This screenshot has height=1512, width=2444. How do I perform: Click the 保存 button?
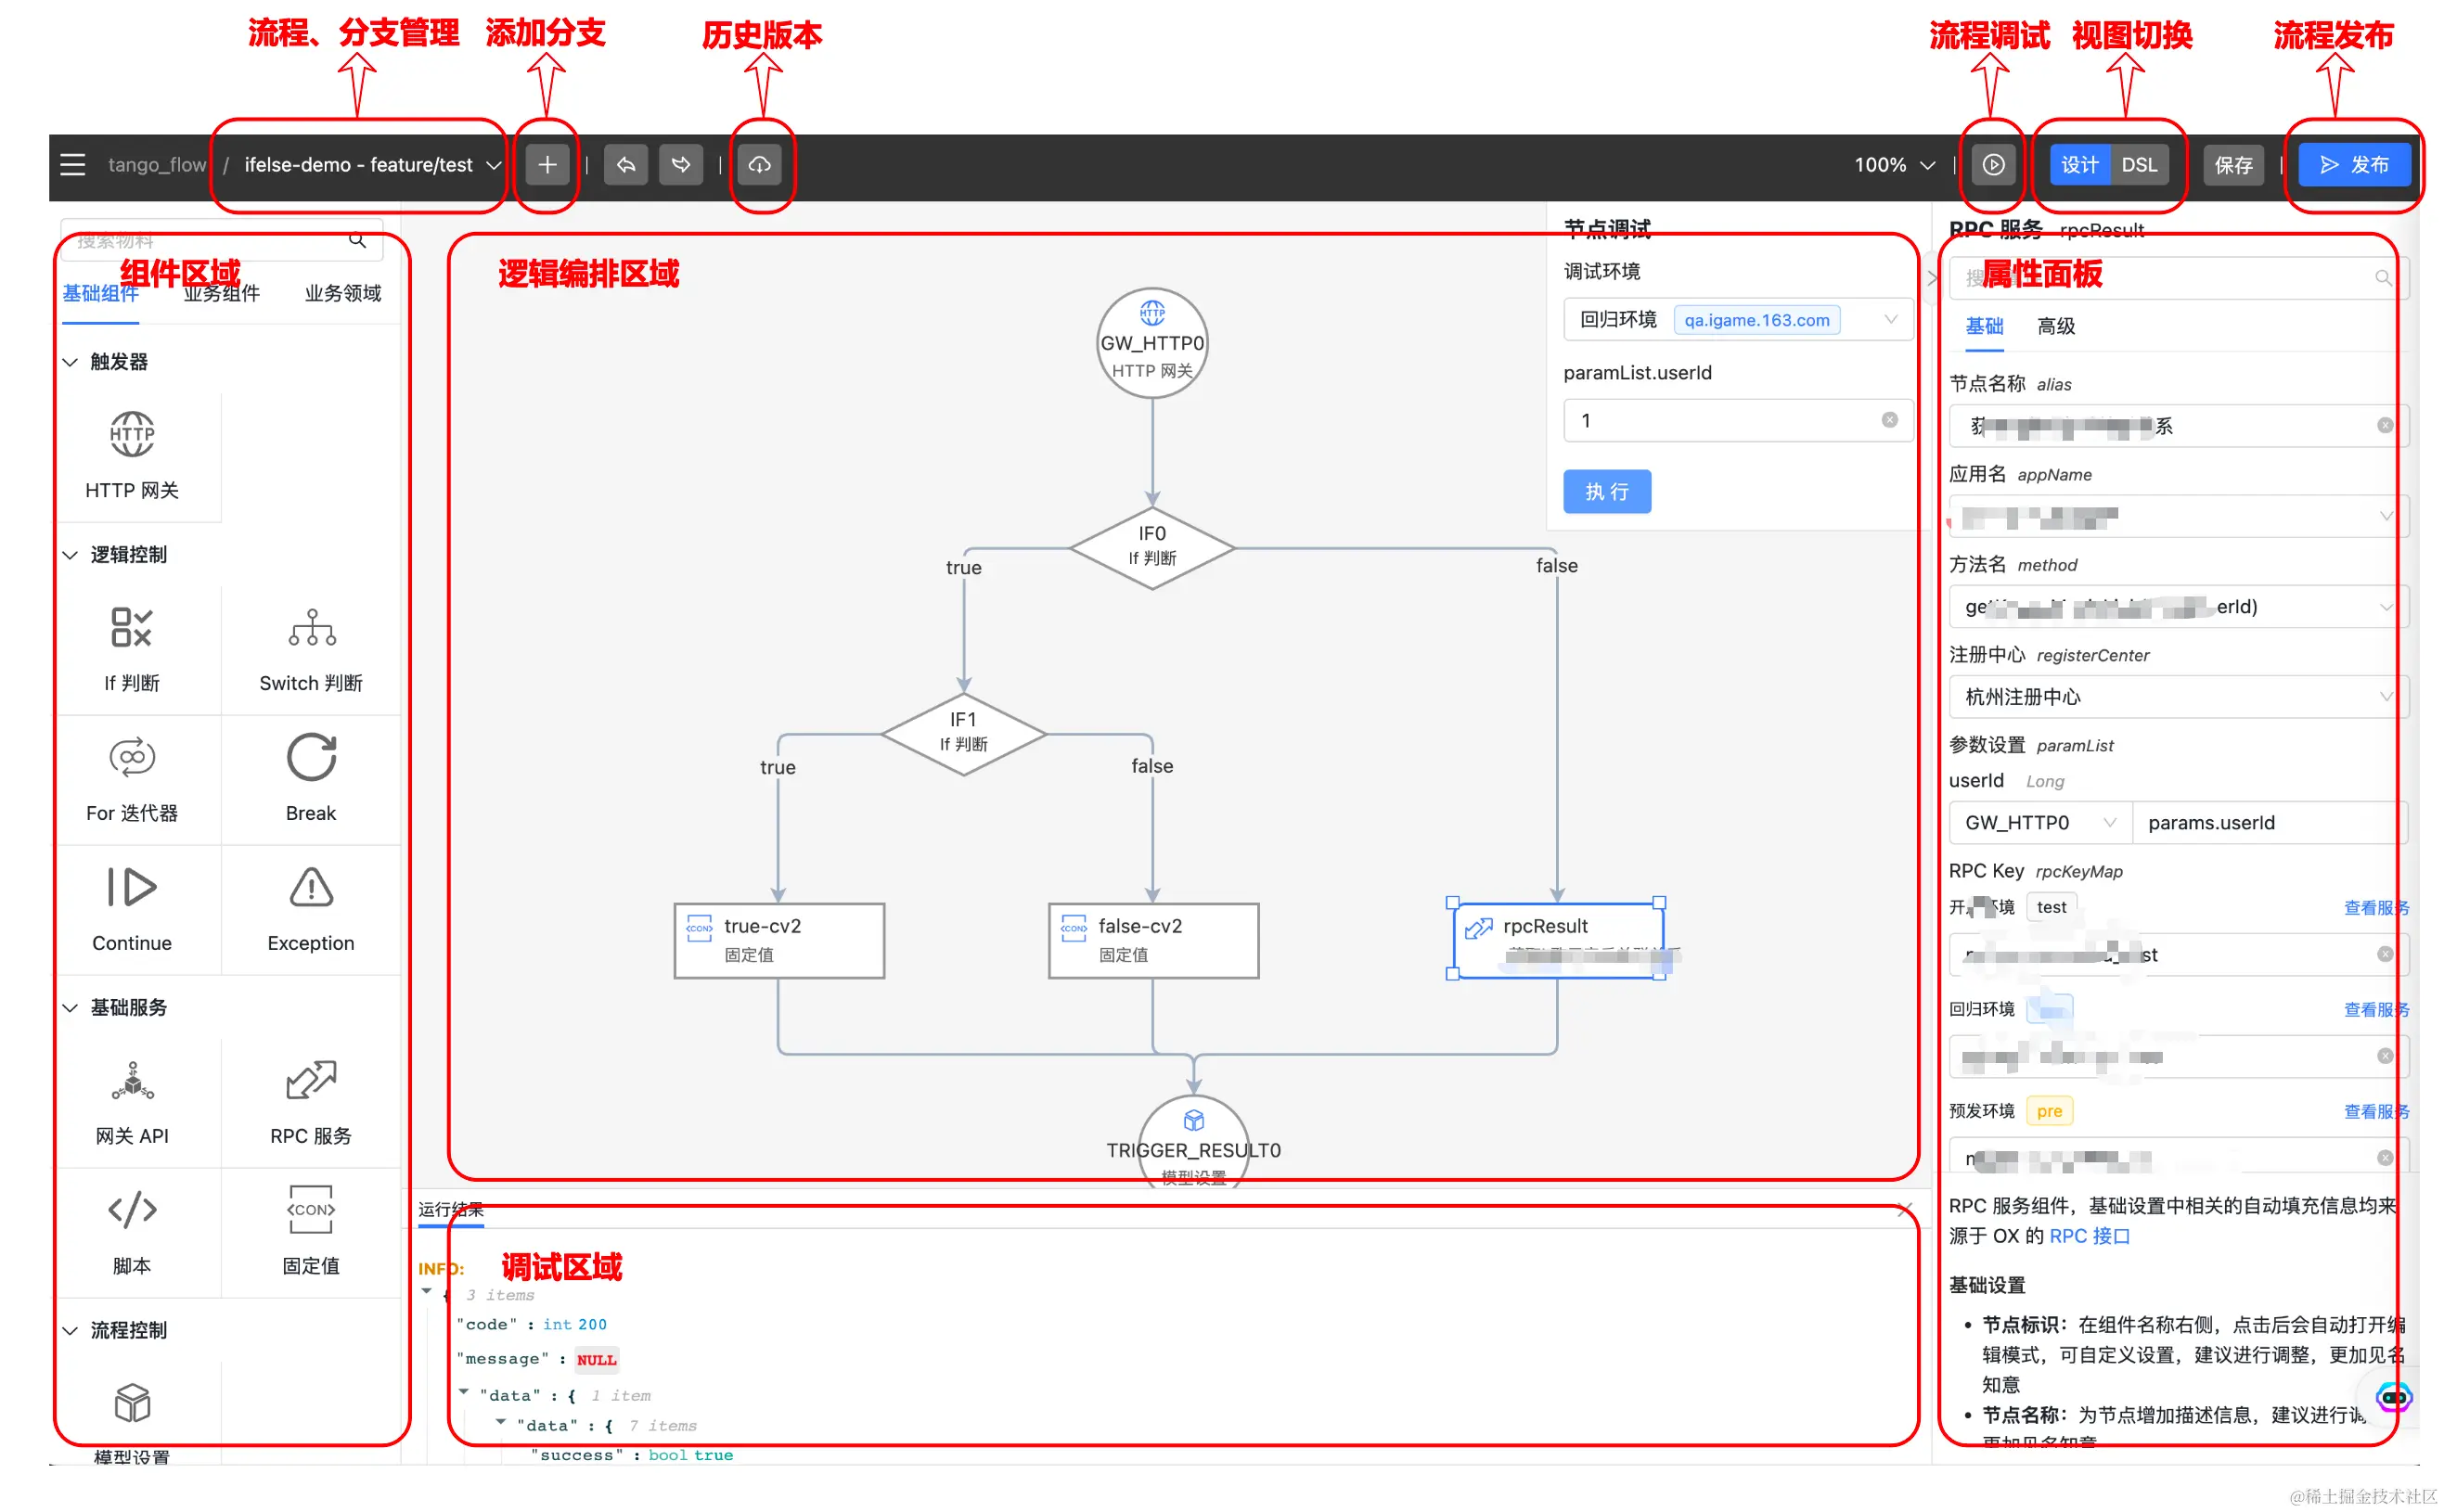[2233, 165]
